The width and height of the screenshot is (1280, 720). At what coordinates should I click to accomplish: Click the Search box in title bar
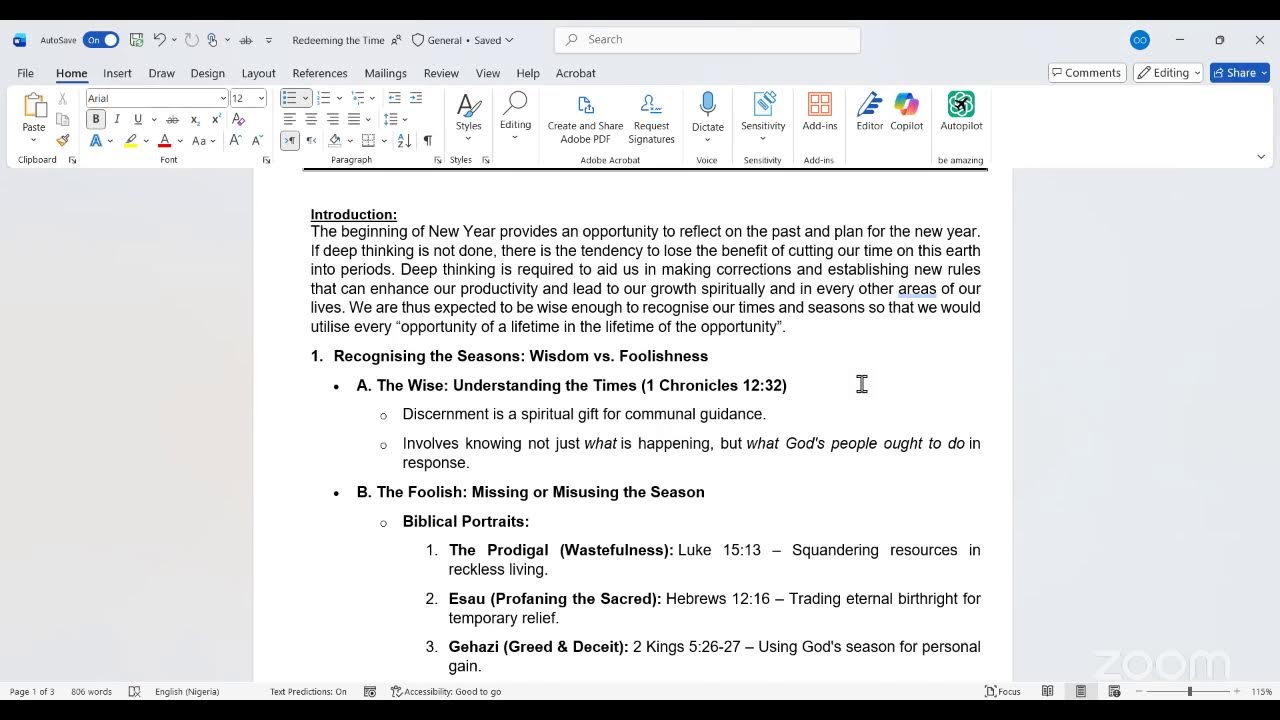click(707, 40)
